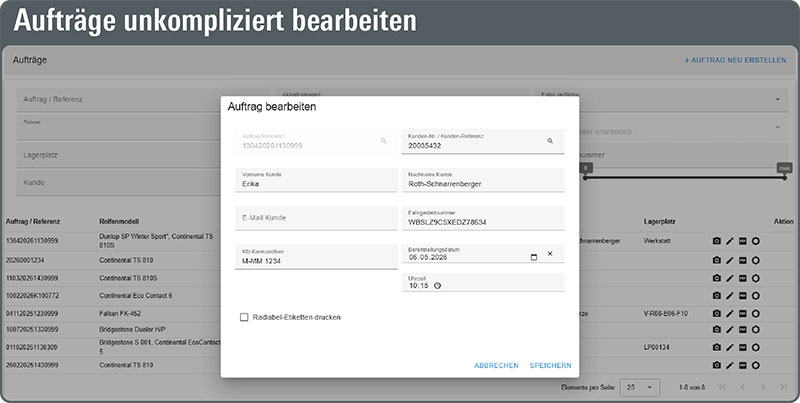This screenshot has width=800, height=403.
Task: Click Kunden-Nr. field containing 20035432
Action: (x=483, y=141)
